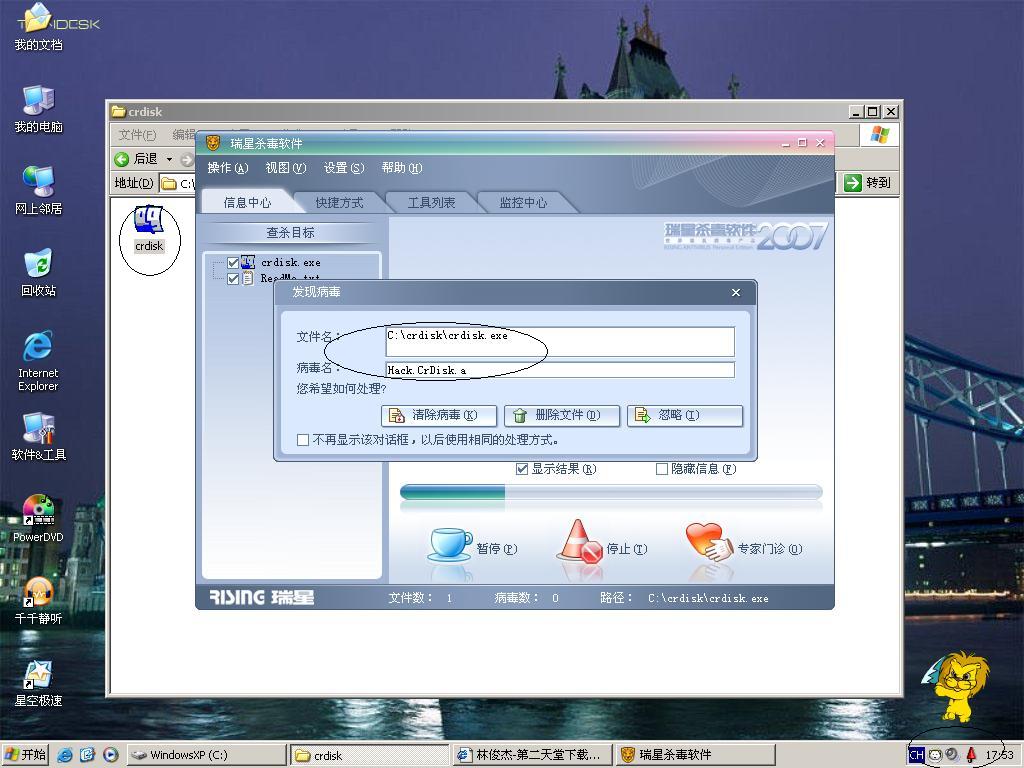Click 转到 button in crdisk window
1024x768 pixels.
[867, 182]
